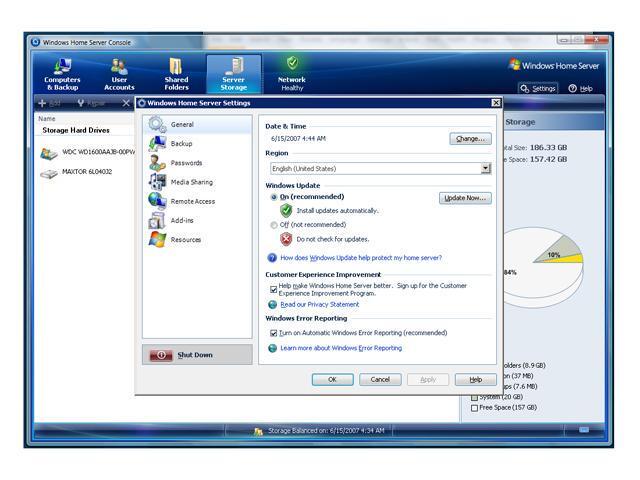
Task: Close the Windows Home Server Settings dialog
Action: click(496, 103)
